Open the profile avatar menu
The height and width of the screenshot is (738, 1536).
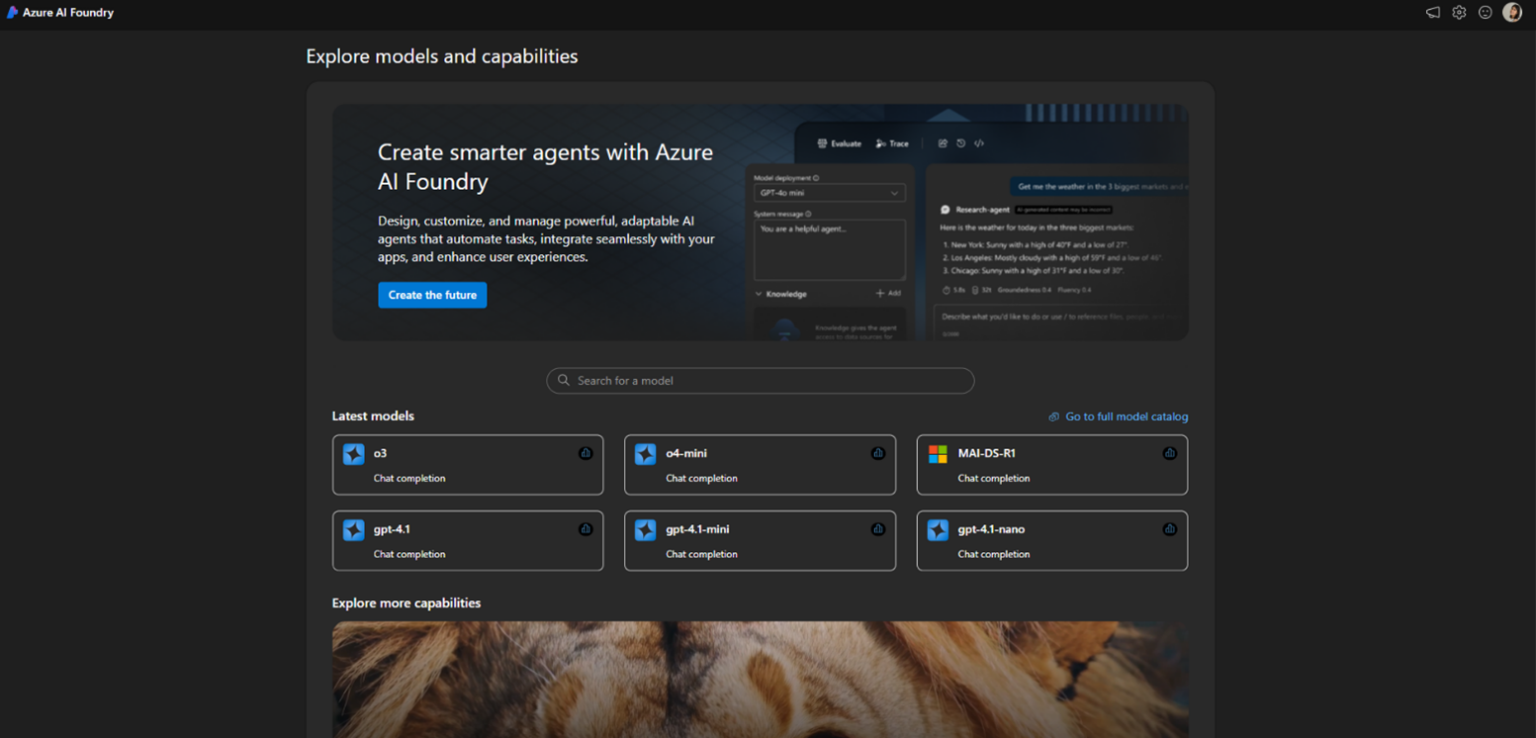pos(1511,12)
